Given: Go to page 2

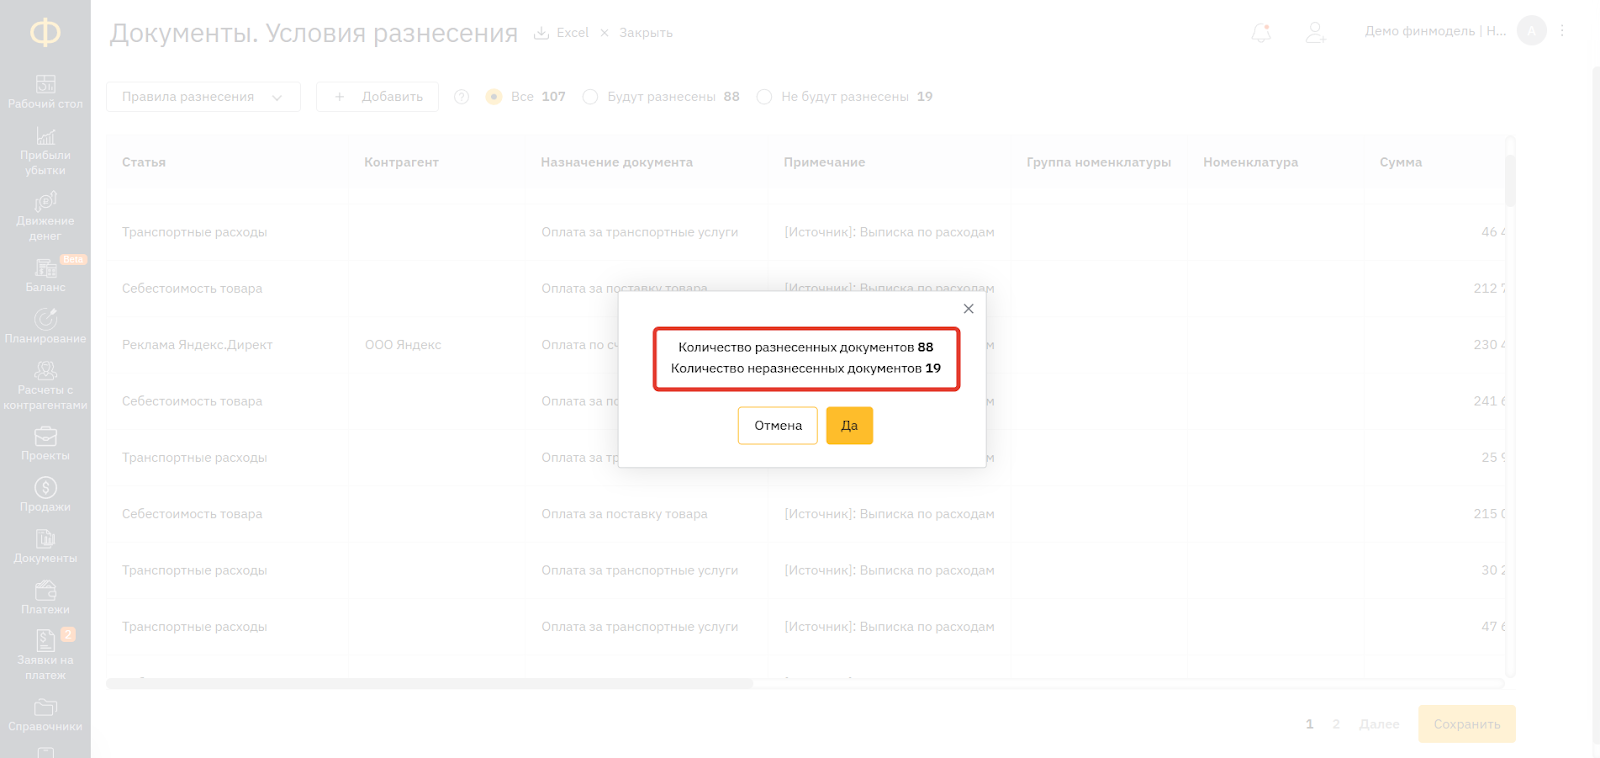Looking at the screenshot, I should click(x=1336, y=724).
